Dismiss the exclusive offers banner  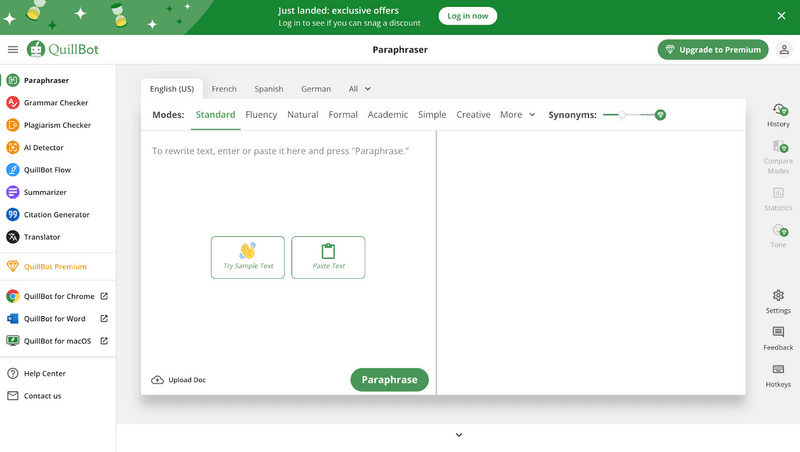pos(782,16)
